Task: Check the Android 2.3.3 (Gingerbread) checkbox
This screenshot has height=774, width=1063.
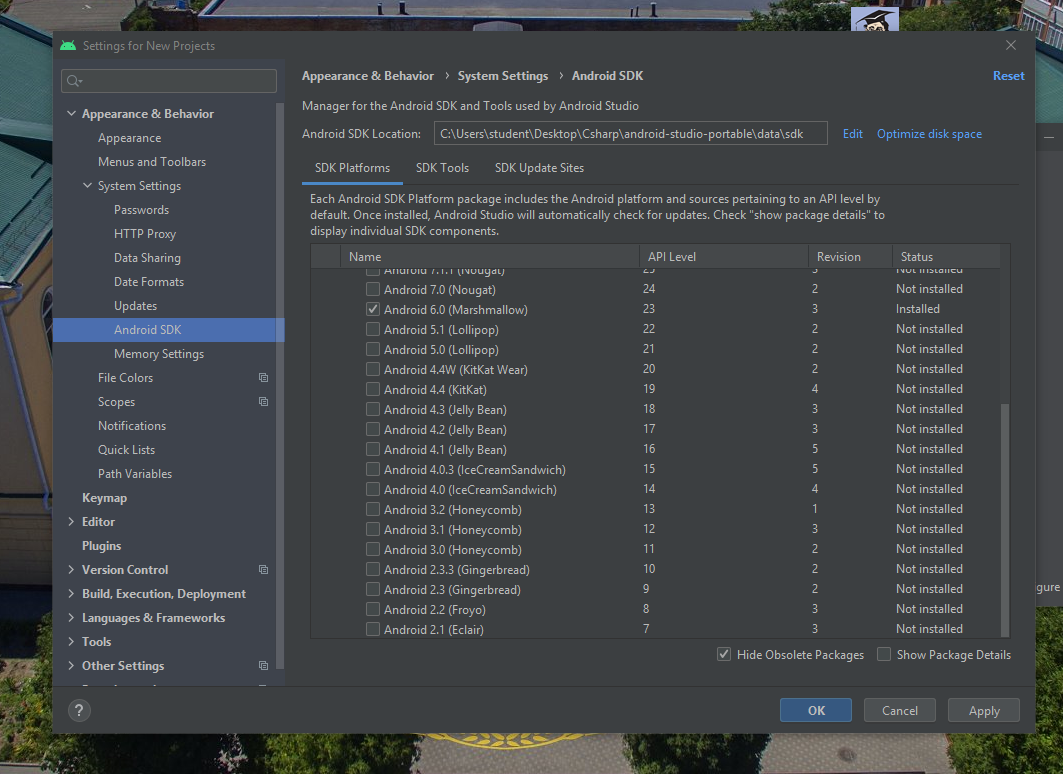Action: [373, 569]
